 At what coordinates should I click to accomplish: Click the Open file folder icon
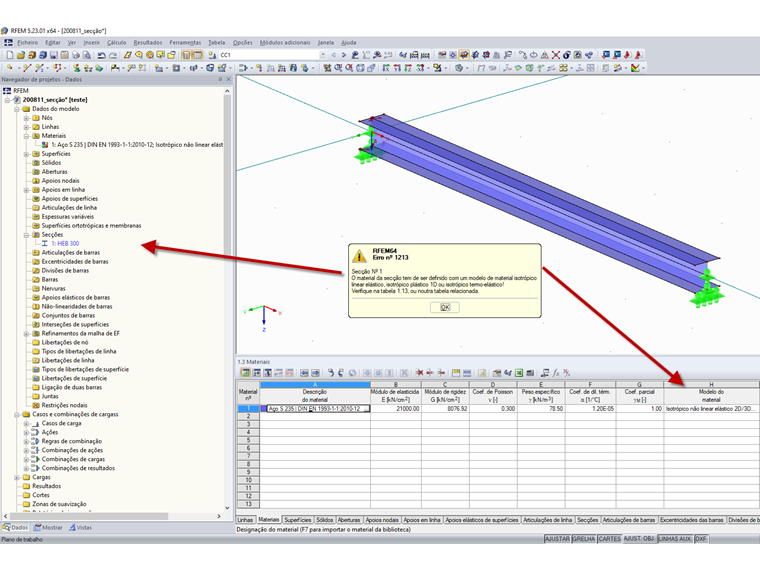tap(21, 55)
